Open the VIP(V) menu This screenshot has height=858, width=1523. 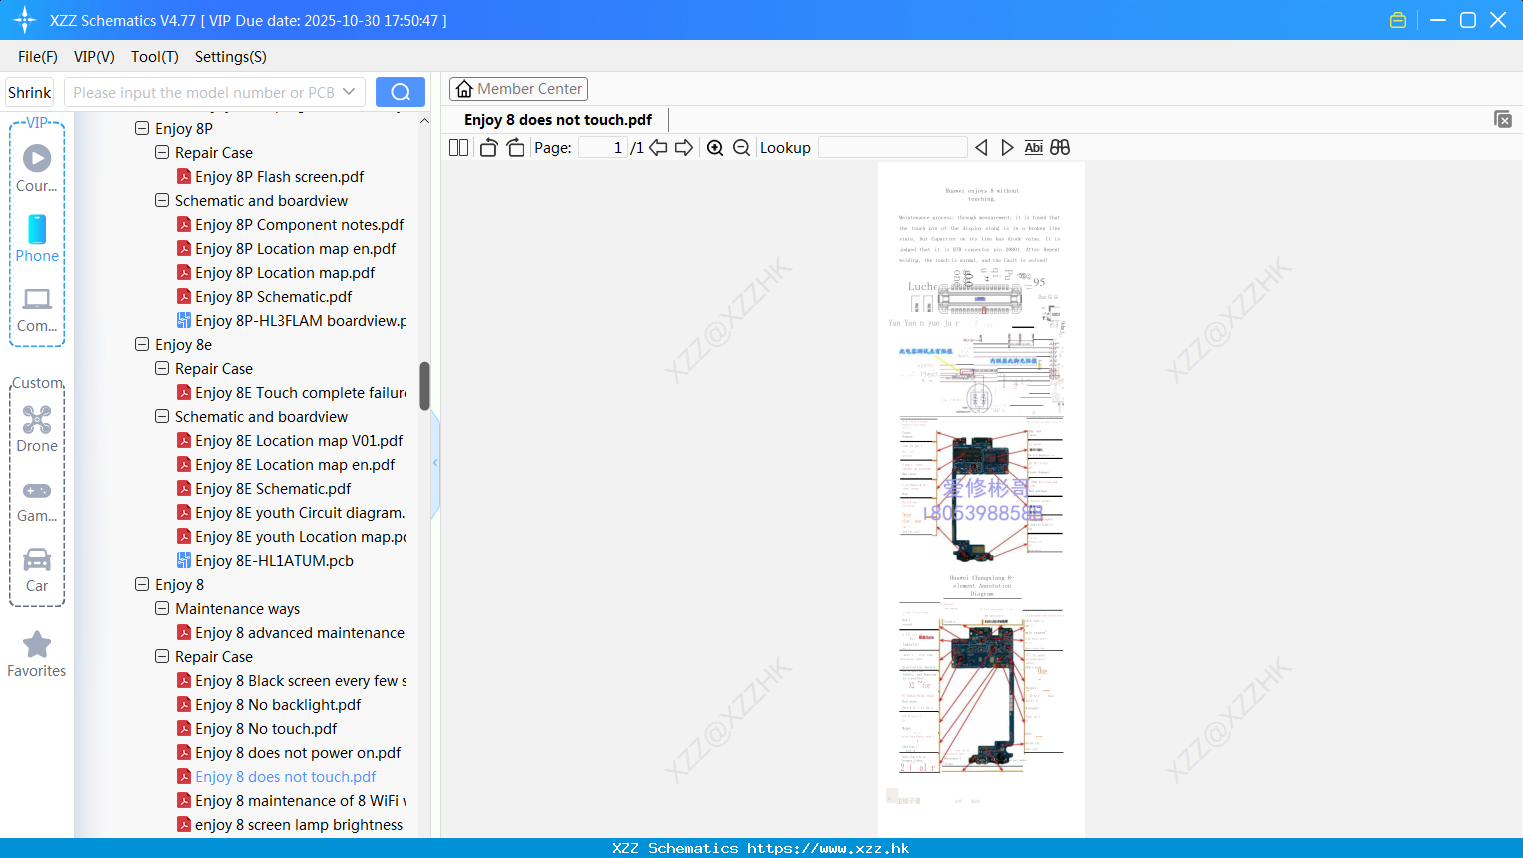click(94, 57)
